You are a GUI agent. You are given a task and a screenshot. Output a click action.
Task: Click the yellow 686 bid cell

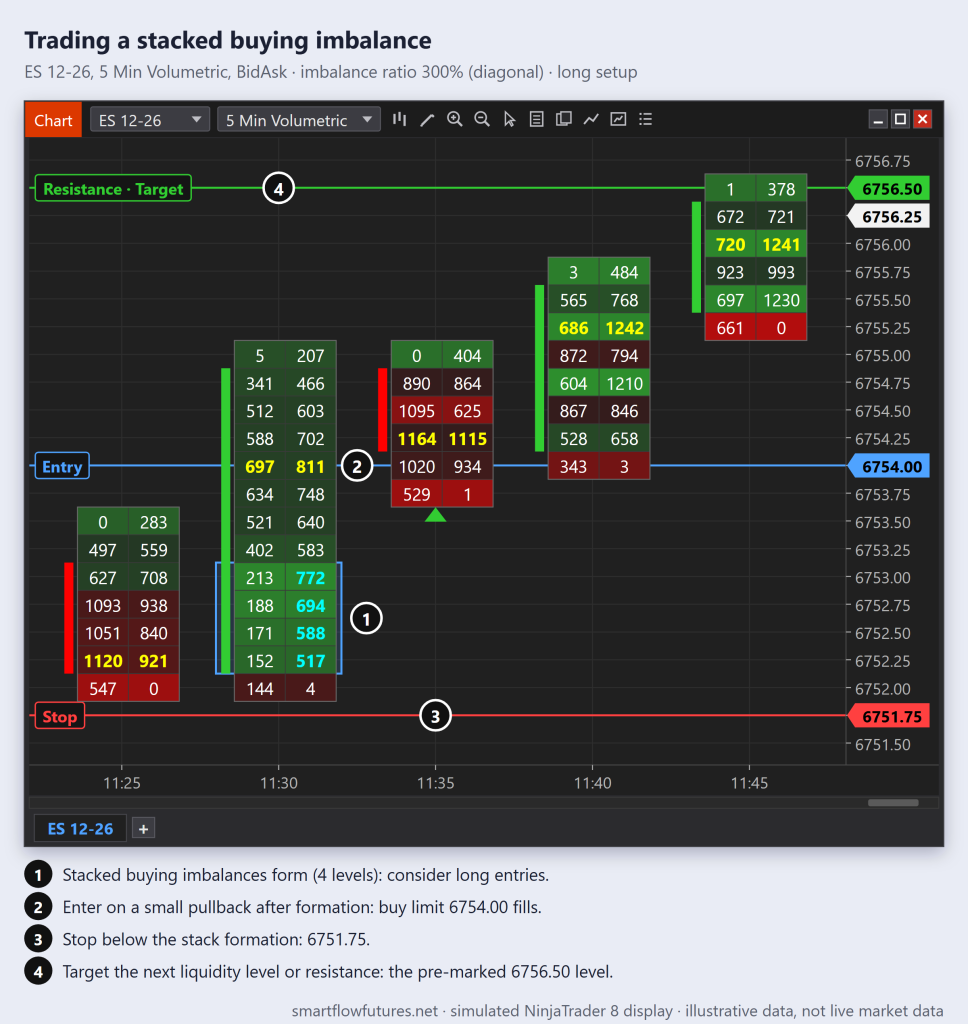(x=573, y=328)
